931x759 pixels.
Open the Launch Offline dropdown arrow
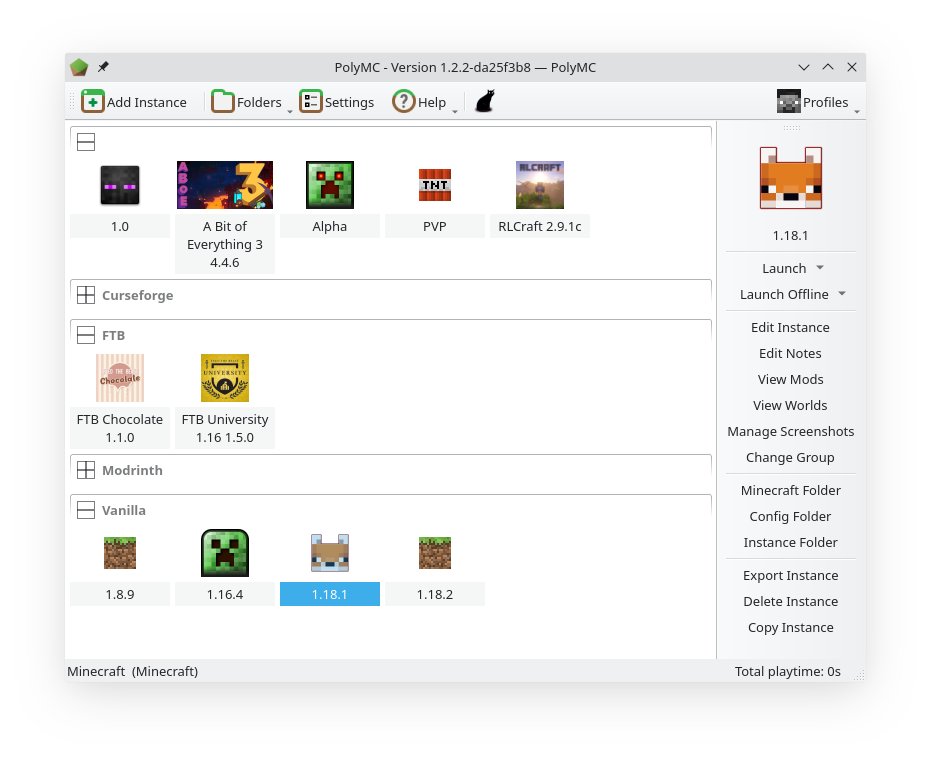(x=842, y=294)
